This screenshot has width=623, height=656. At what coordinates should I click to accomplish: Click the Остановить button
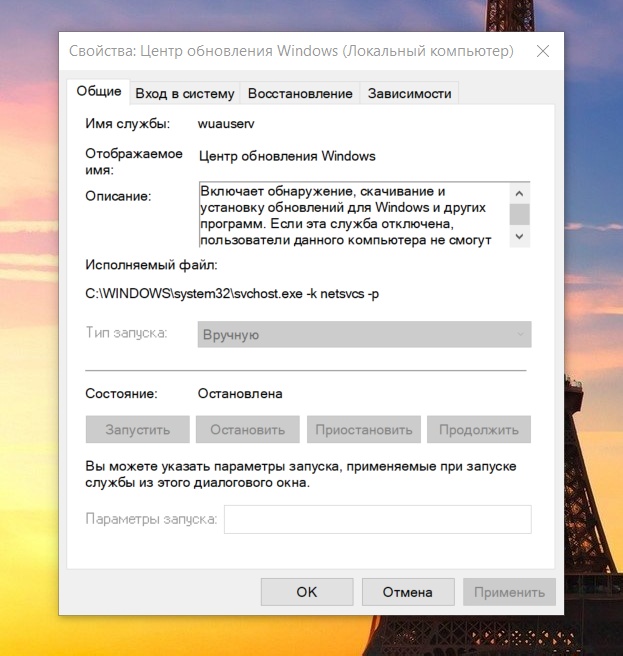(x=248, y=429)
